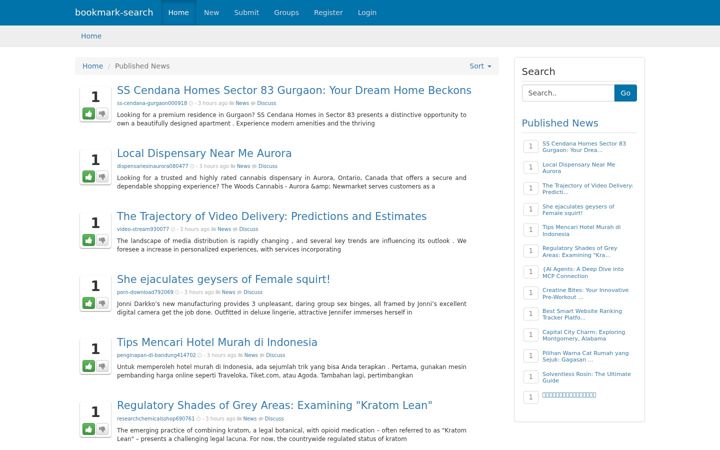
Task: Downvote the Female squirt story
Action: 102,303
